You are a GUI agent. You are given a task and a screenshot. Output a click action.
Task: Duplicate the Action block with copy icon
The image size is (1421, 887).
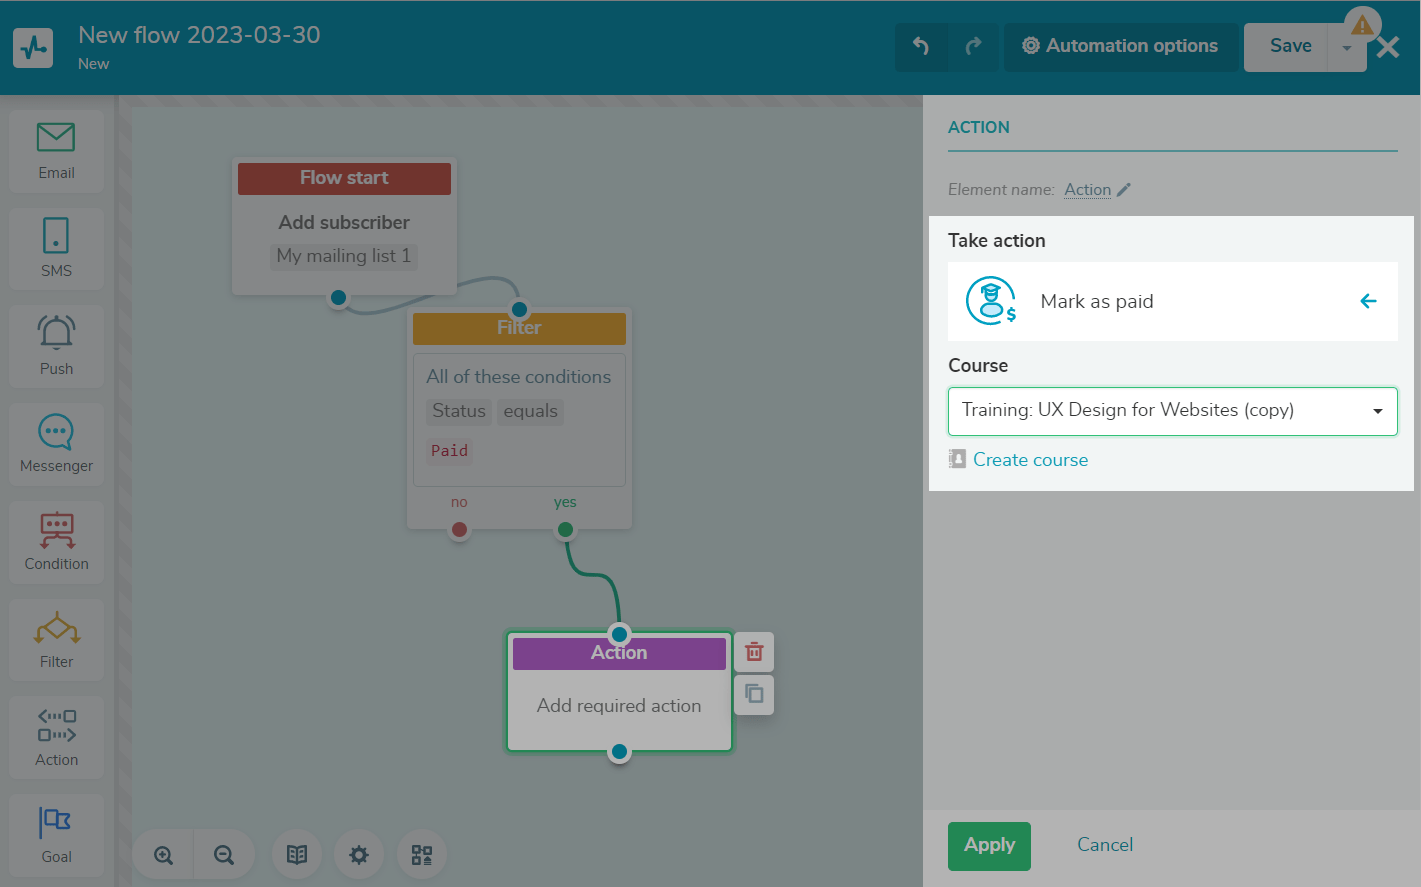click(x=754, y=694)
